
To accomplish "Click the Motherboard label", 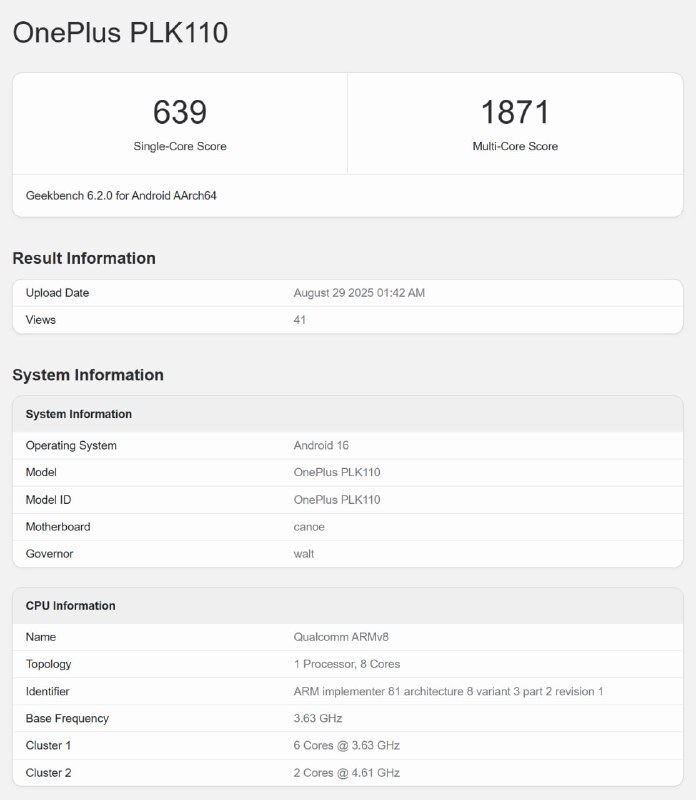I will click(58, 527).
